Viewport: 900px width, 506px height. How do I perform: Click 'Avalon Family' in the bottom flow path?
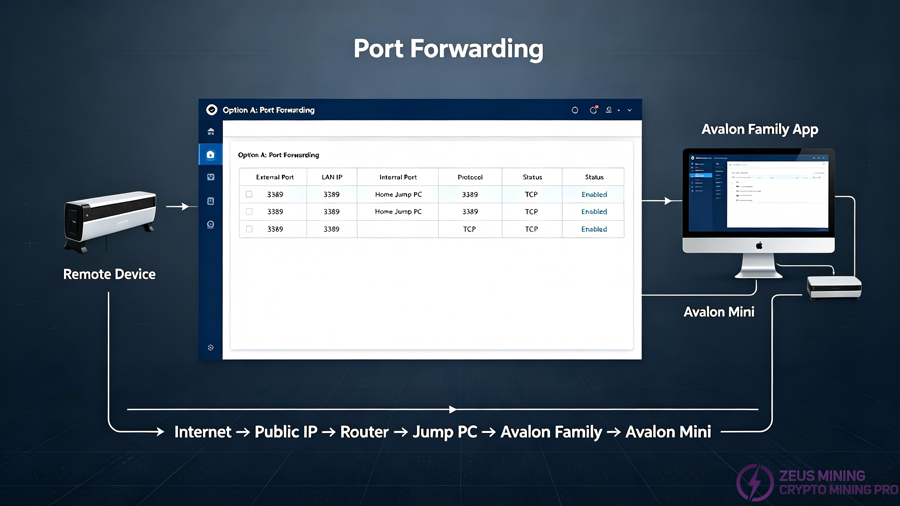point(551,432)
